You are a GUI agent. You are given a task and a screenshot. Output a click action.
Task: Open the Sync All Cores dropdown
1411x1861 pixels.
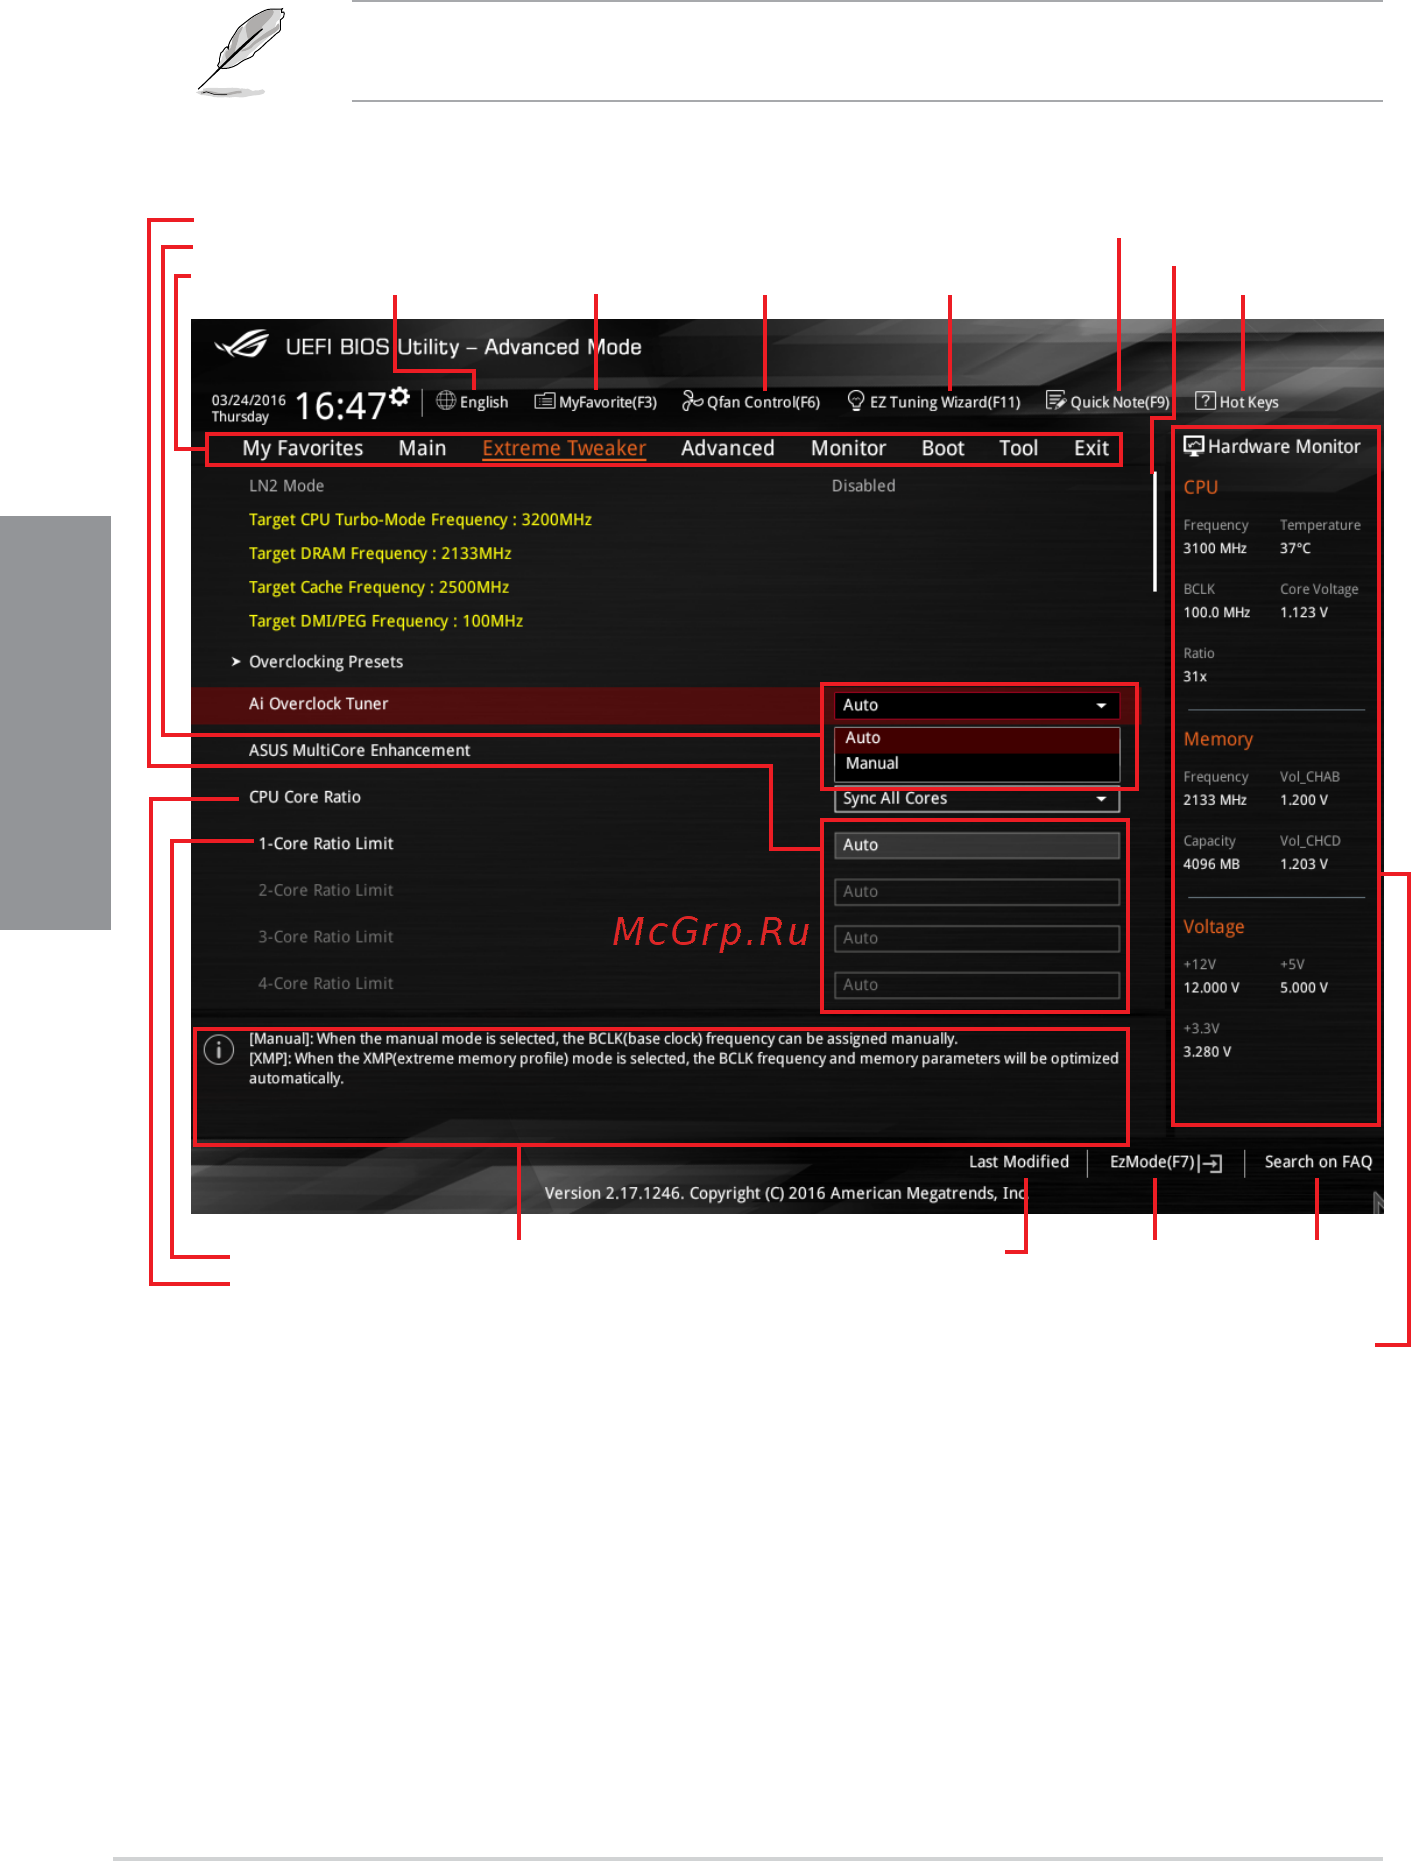[976, 799]
